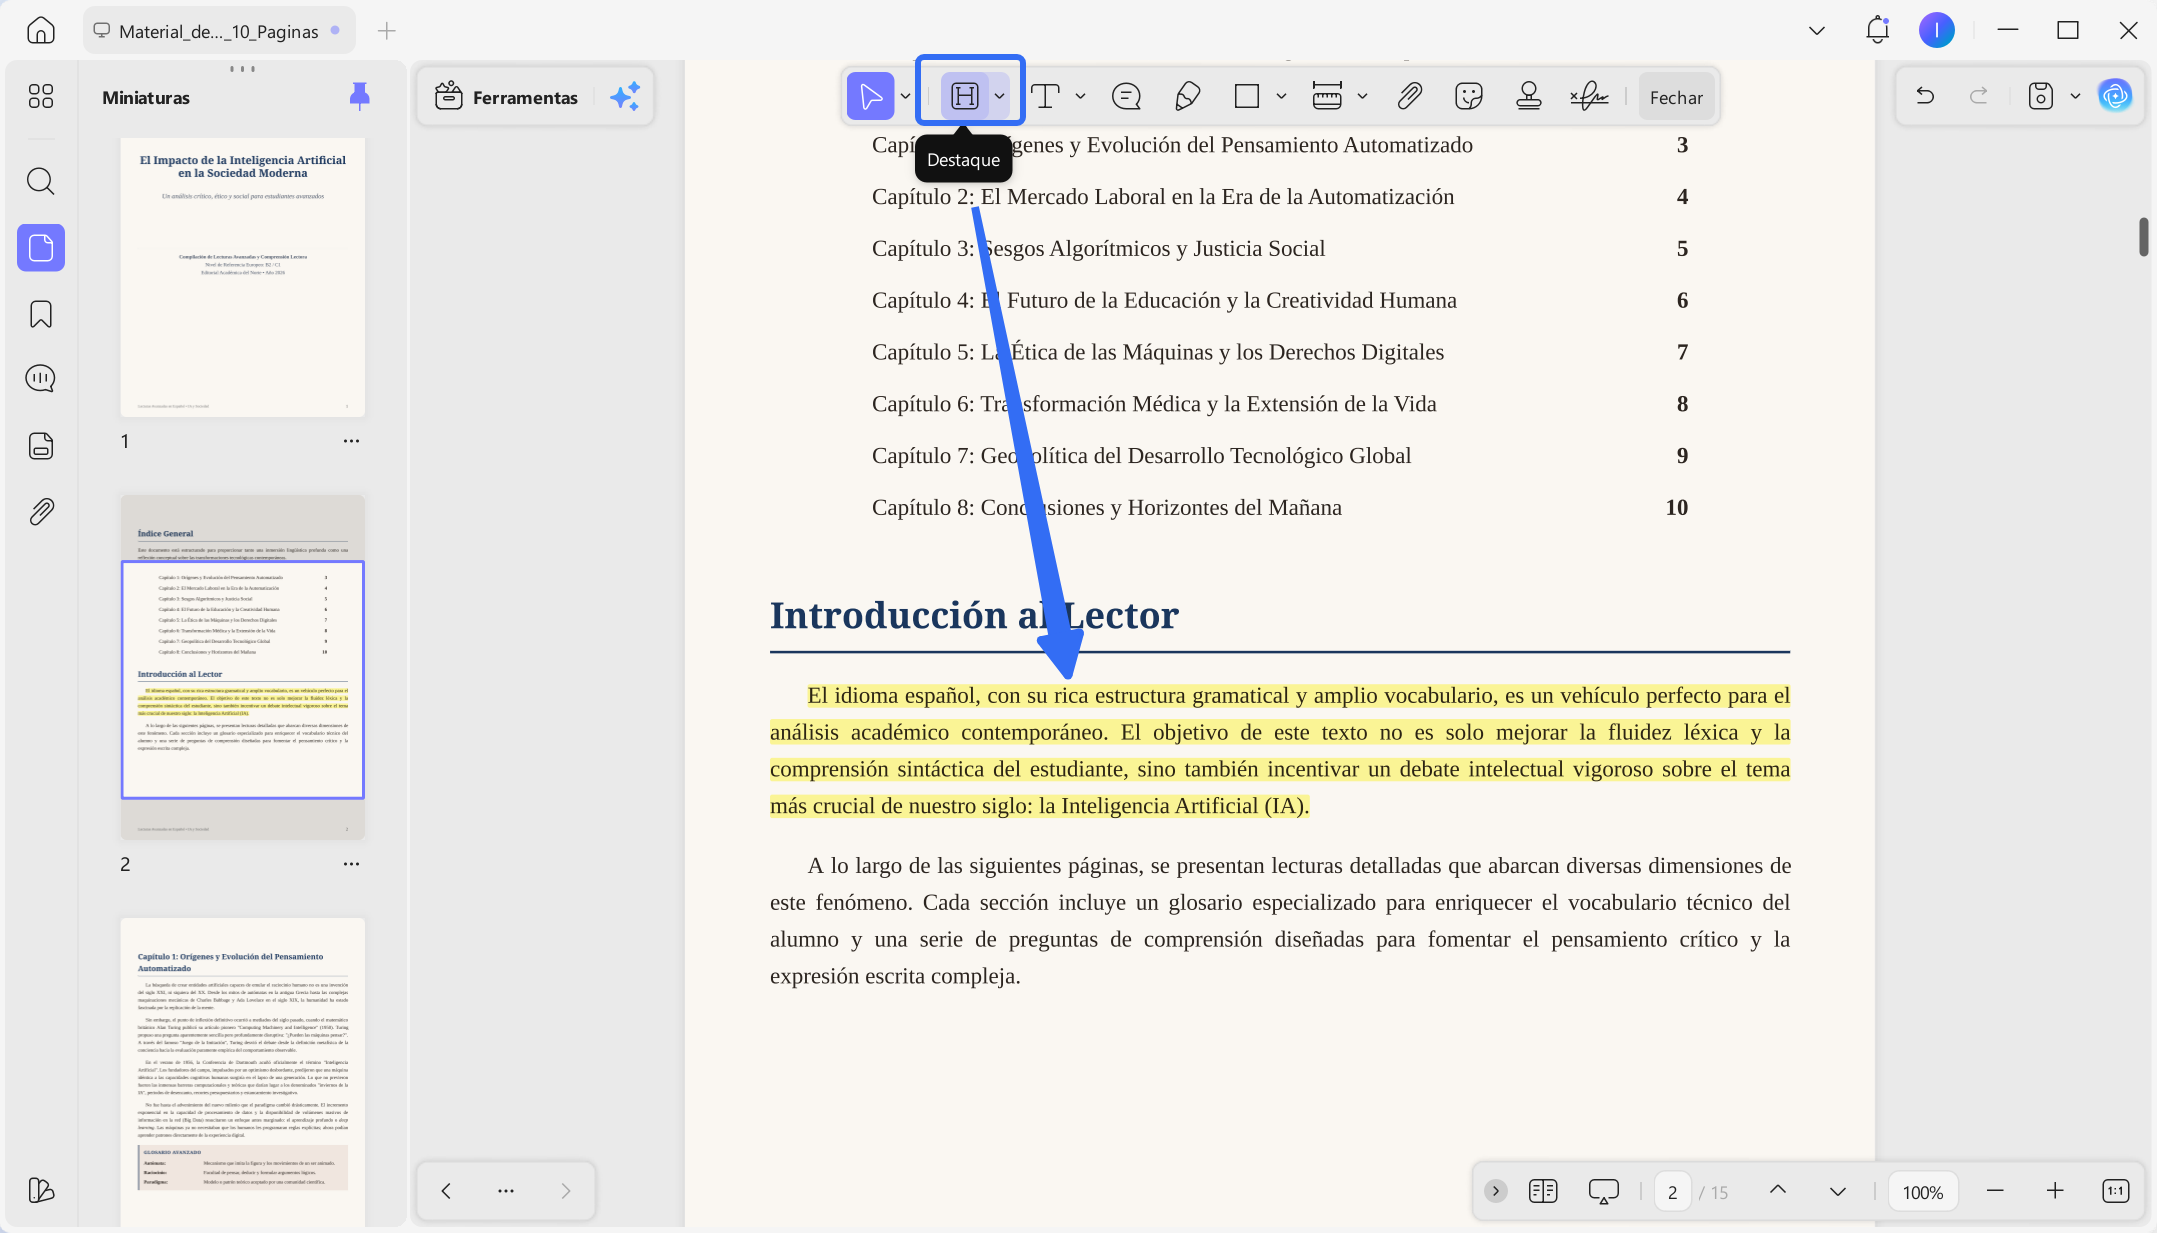Set actual size with 1:1 button
Image resolution: width=2157 pixels, height=1233 pixels.
tap(2116, 1191)
